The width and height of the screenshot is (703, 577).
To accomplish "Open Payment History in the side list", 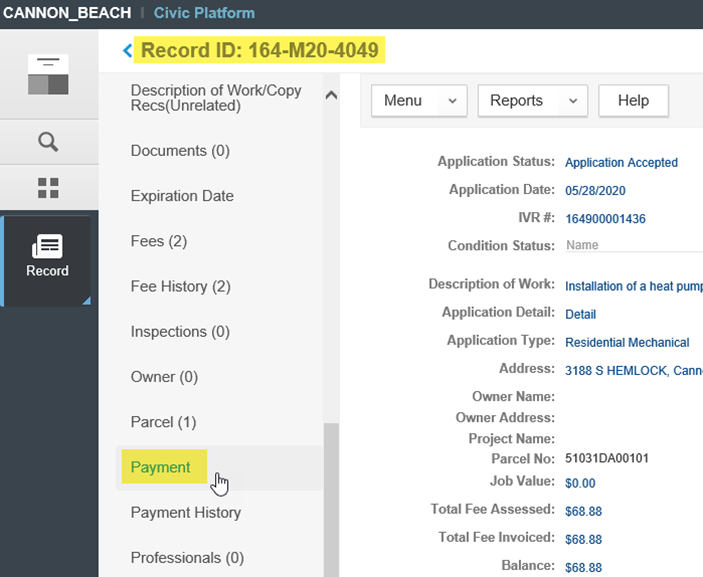I will (185, 512).
